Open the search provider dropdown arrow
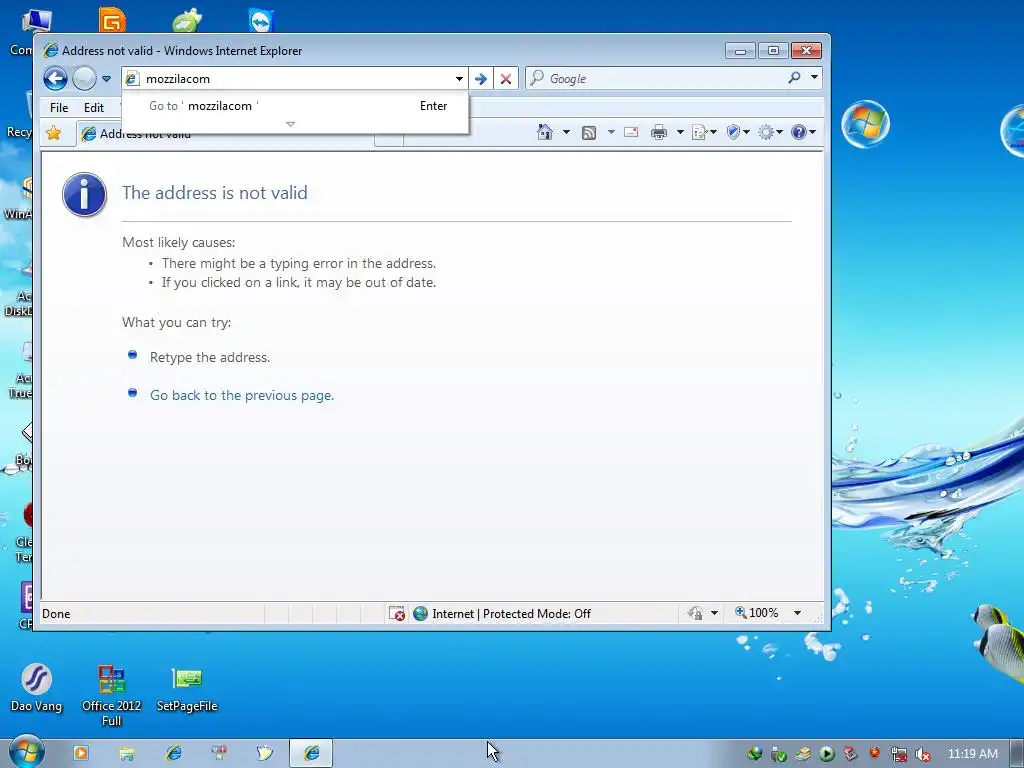 pos(814,78)
